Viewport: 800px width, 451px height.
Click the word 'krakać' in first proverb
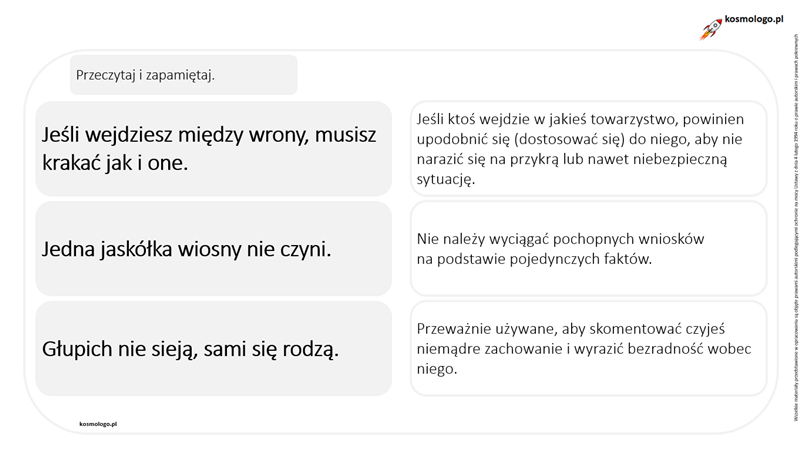pyautogui.click(x=71, y=163)
